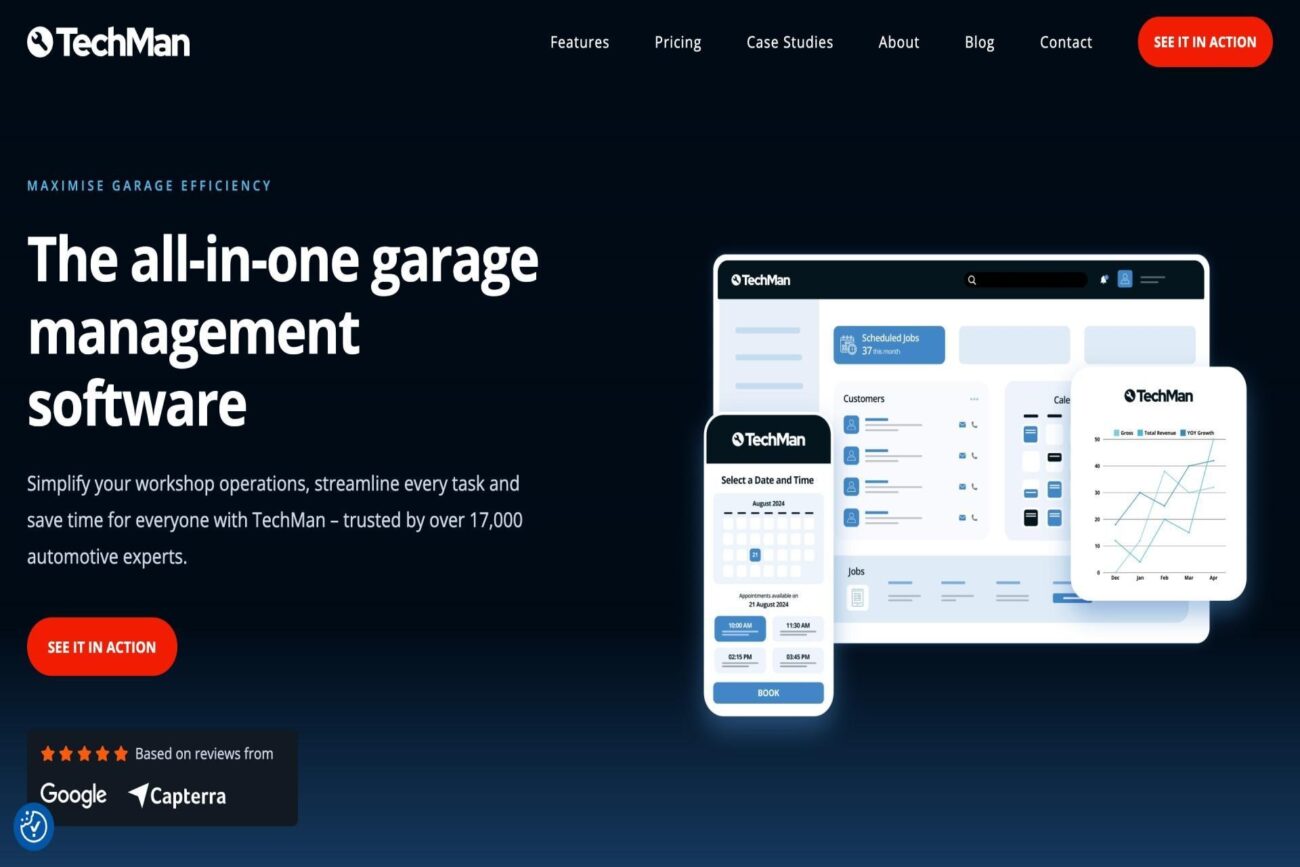Open the Features menu item
This screenshot has height=867, width=1300.
[x=579, y=42]
